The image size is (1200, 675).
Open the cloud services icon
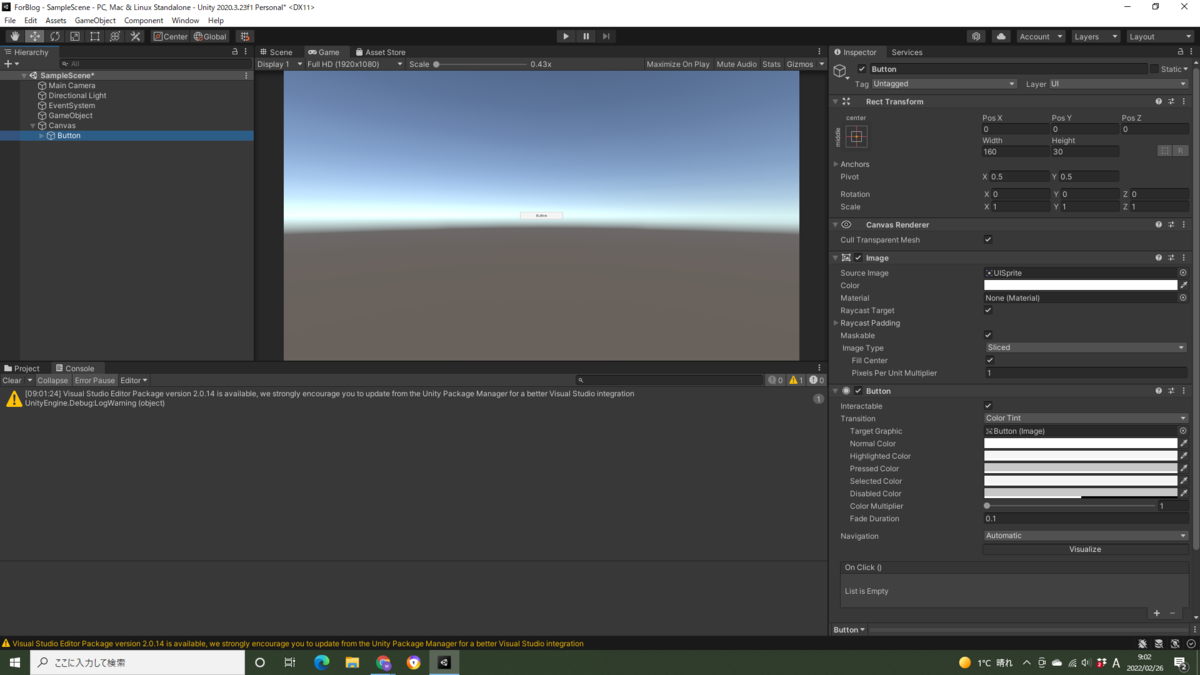[x=1001, y=36]
